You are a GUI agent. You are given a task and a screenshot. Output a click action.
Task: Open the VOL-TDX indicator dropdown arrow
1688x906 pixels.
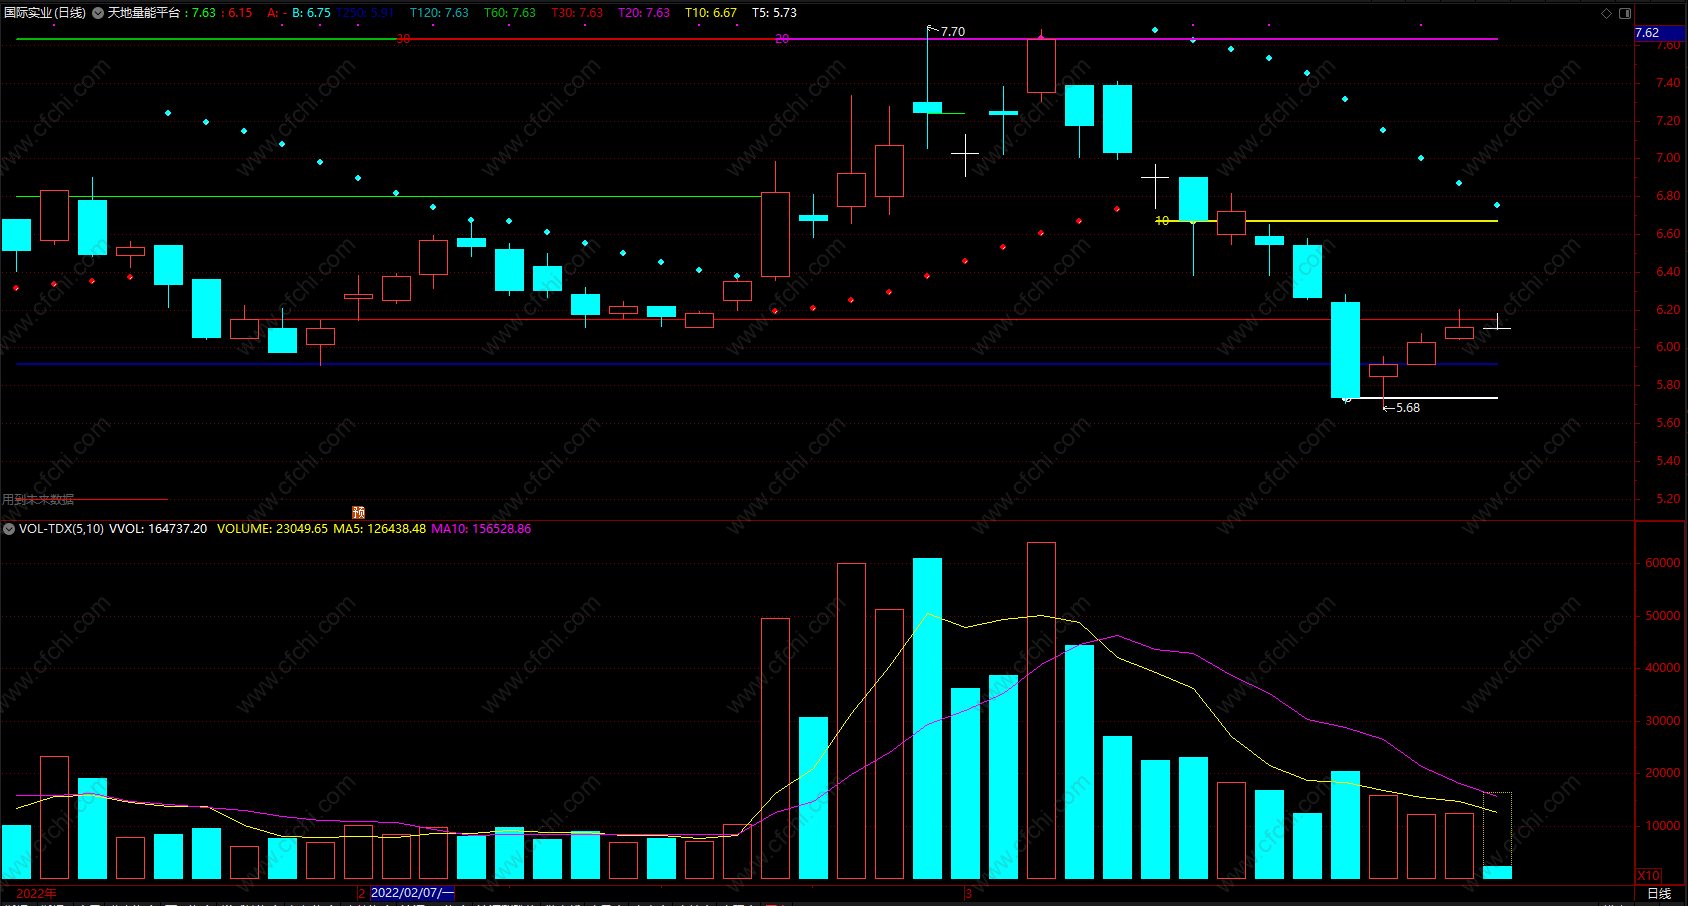click(9, 529)
